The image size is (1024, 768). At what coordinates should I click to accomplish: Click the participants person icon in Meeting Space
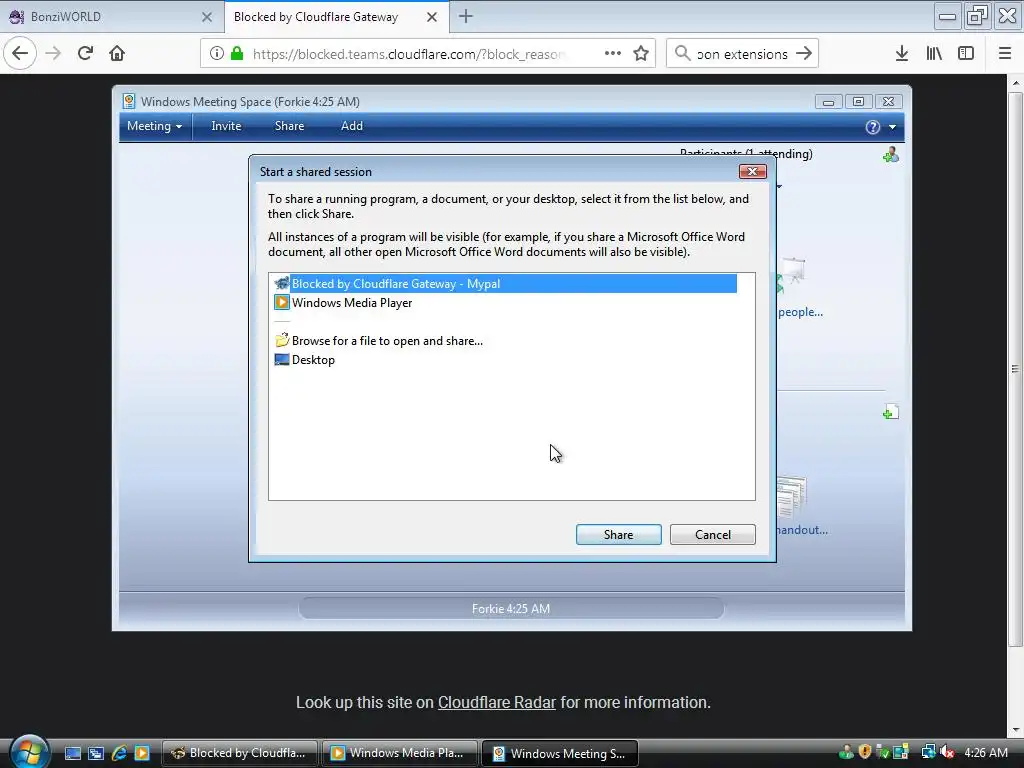(891, 155)
